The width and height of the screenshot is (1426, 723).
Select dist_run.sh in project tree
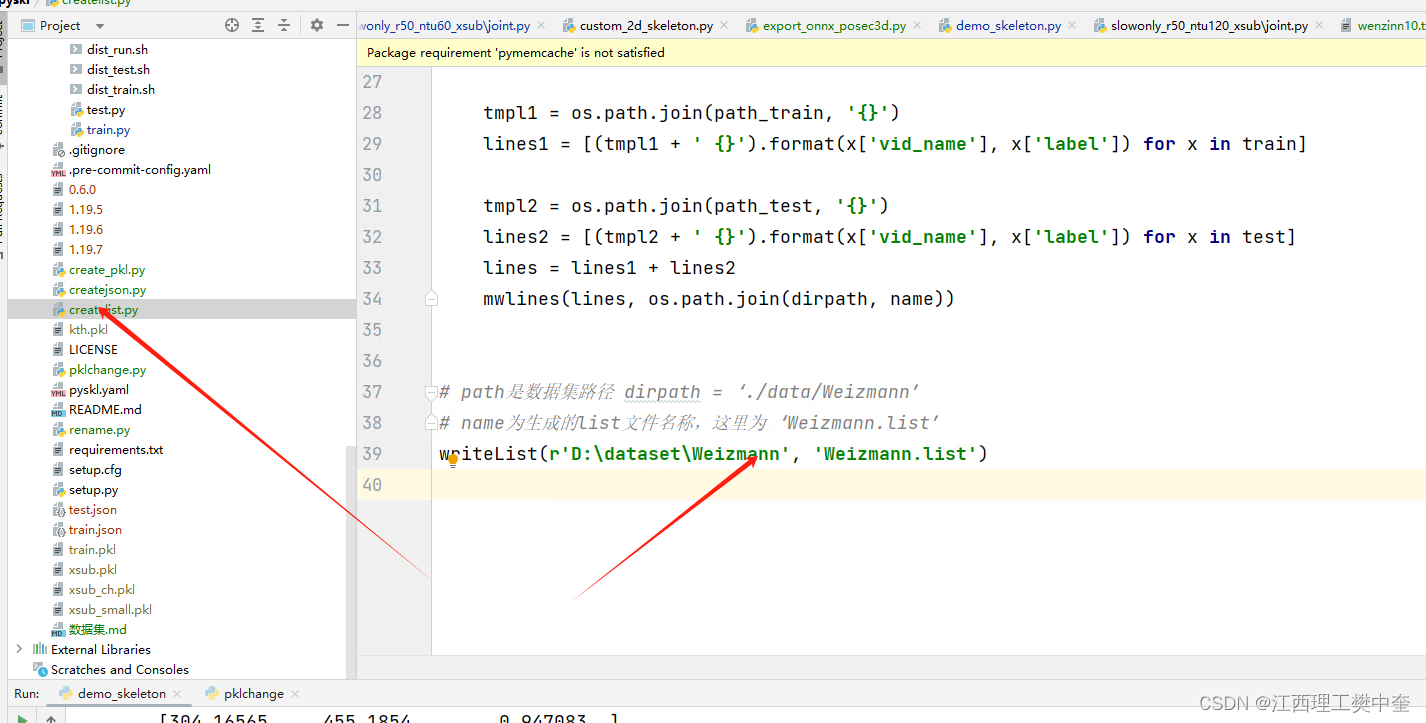117,50
